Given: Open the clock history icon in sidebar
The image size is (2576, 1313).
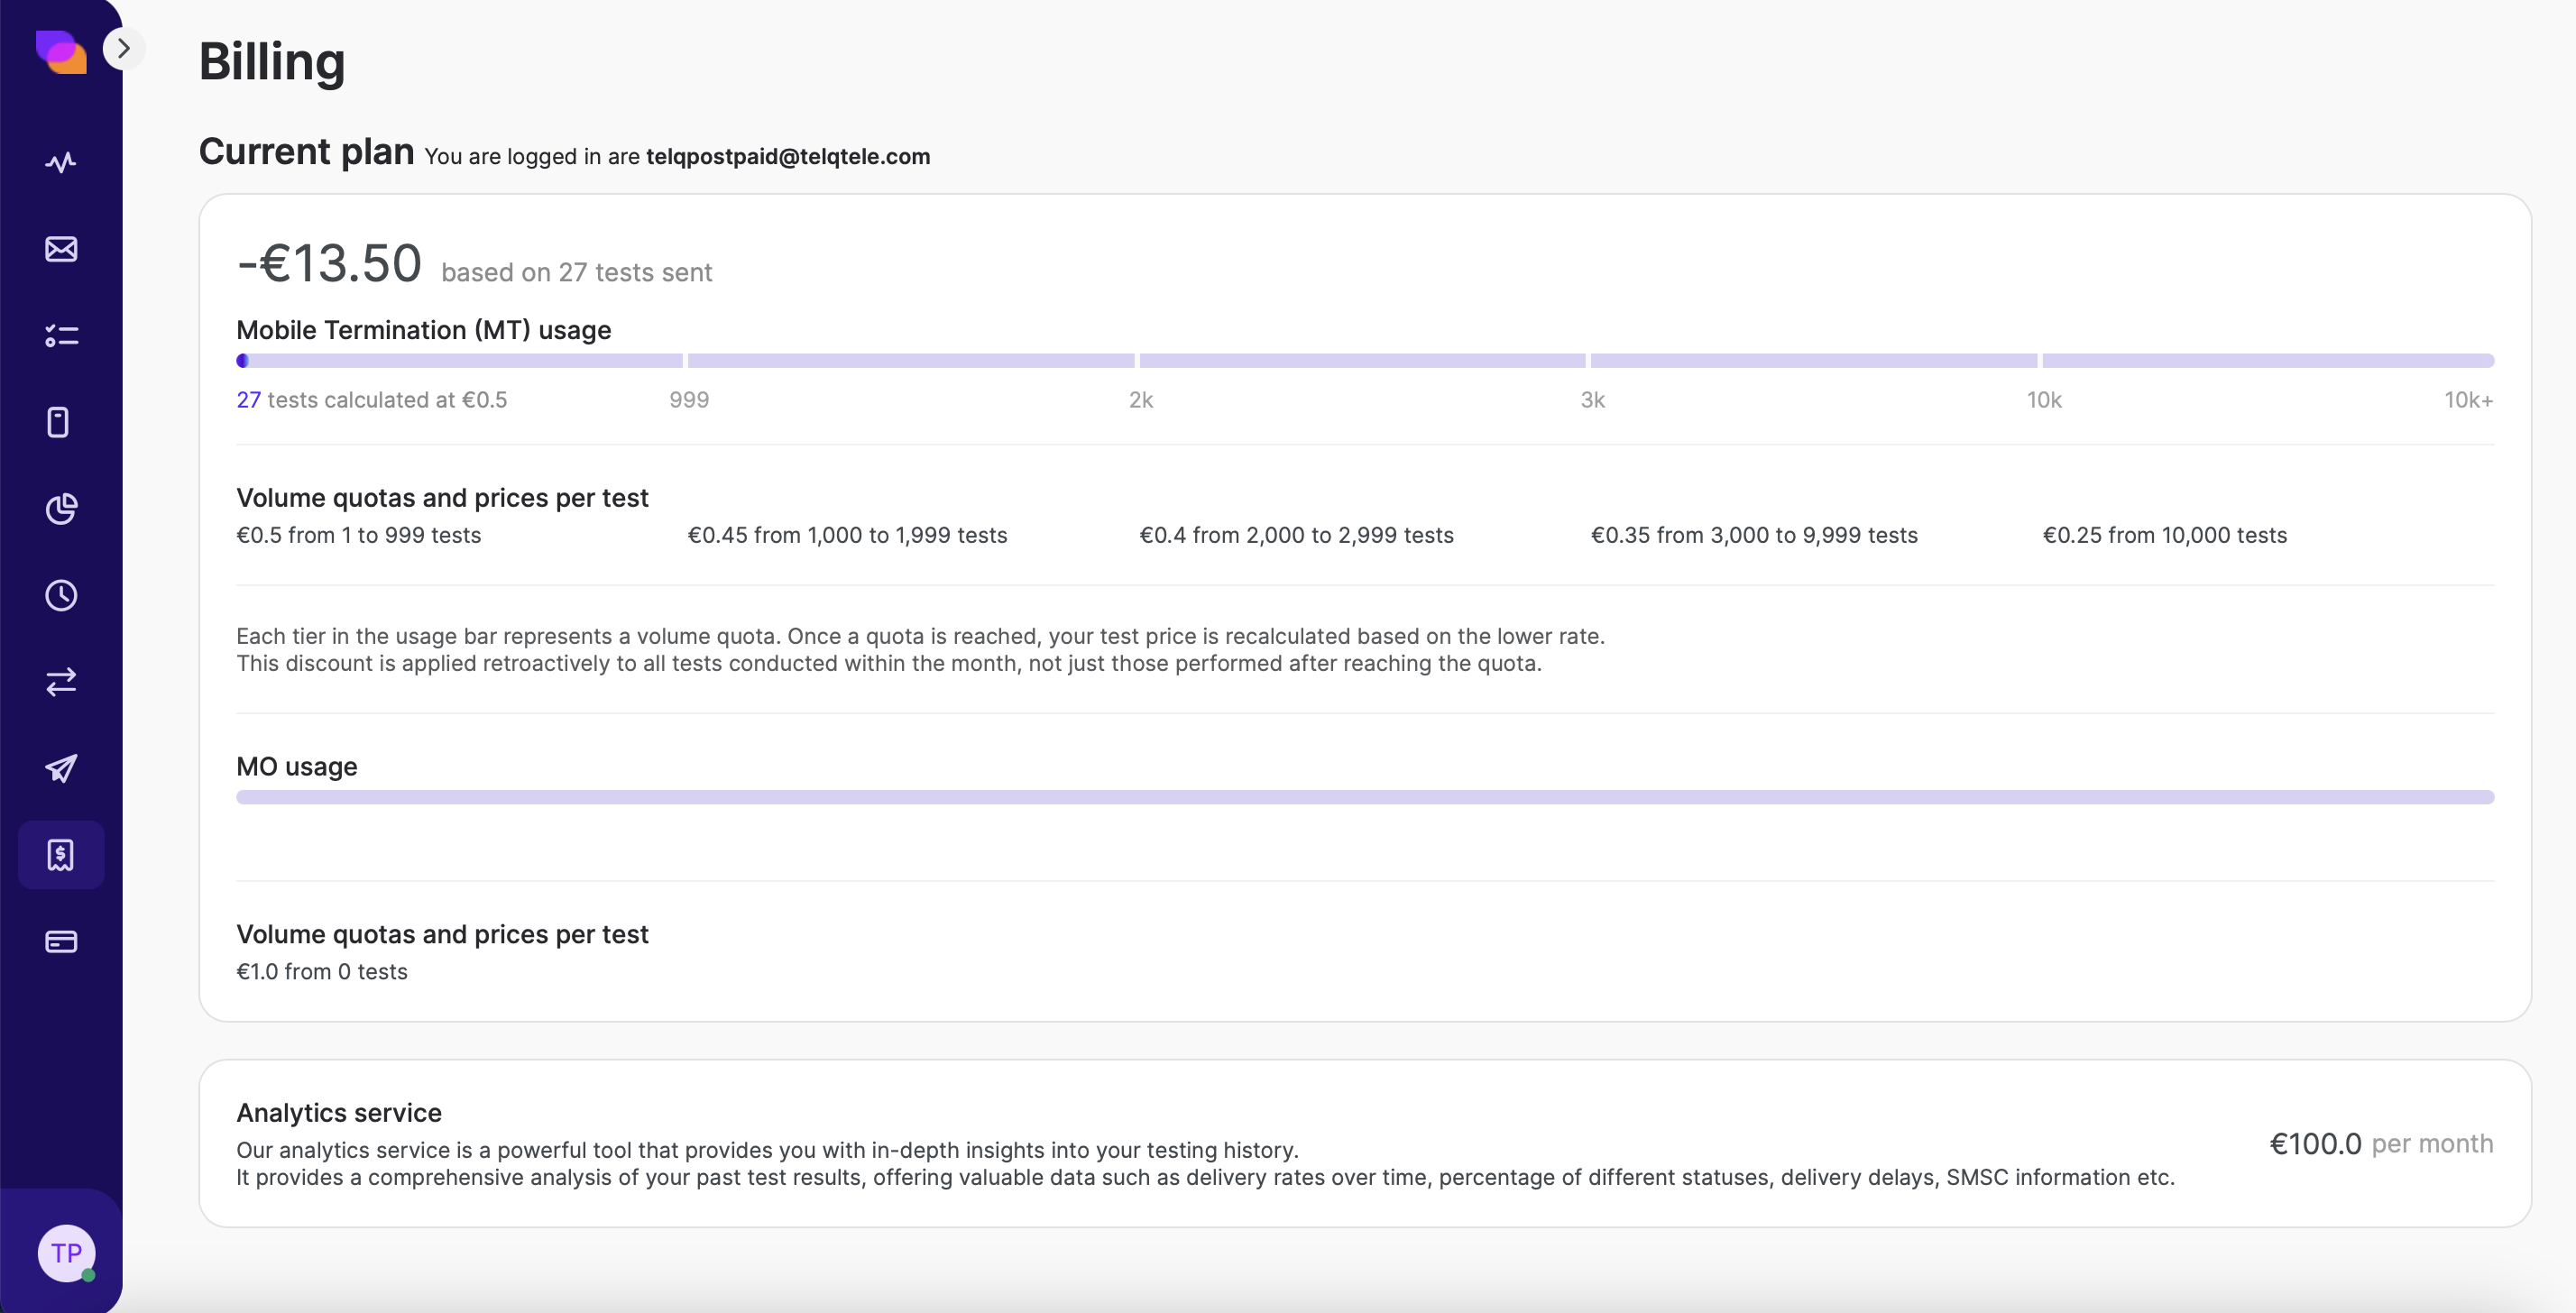Looking at the screenshot, I should (61, 595).
